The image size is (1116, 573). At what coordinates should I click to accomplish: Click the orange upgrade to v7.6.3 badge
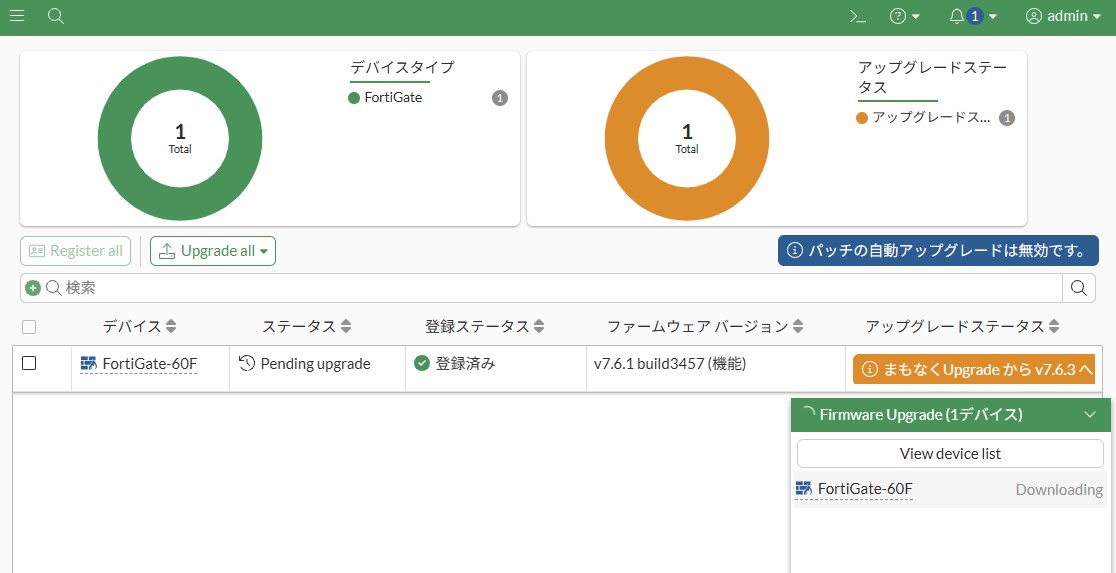(x=973, y=369)
